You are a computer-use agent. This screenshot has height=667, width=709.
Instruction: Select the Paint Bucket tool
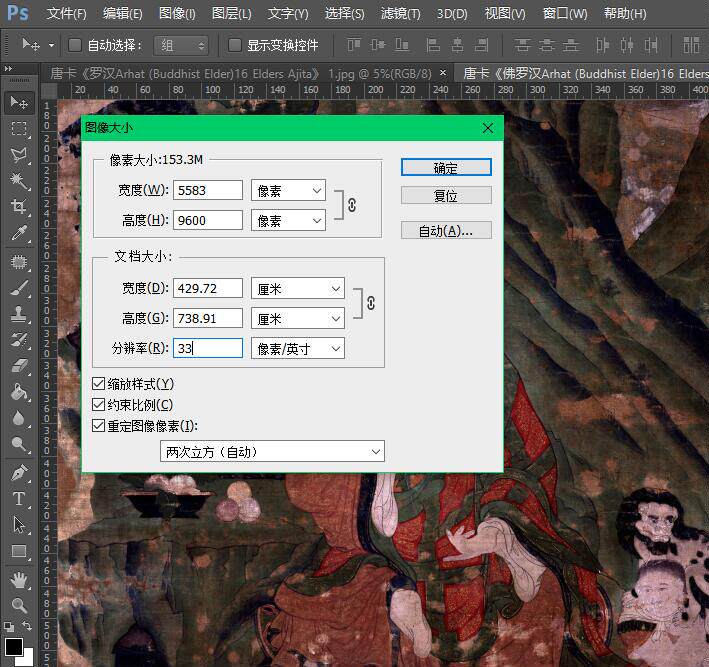[19, 392]
